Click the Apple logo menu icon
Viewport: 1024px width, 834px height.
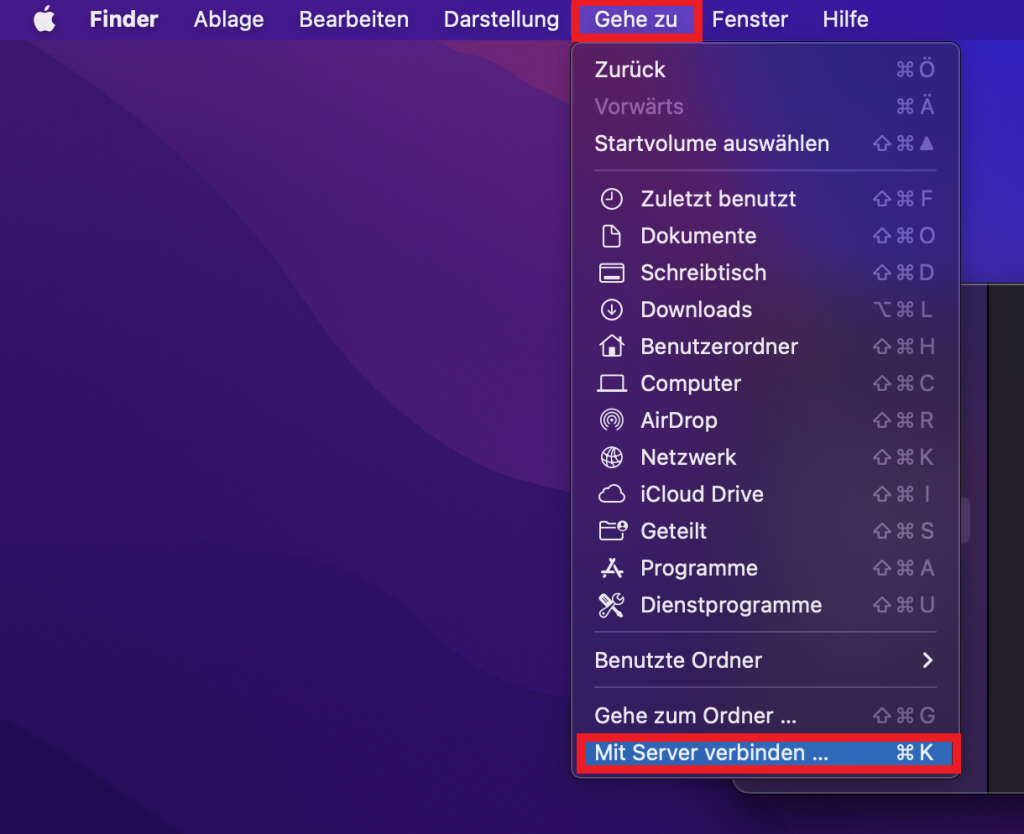tap(44, 19)
